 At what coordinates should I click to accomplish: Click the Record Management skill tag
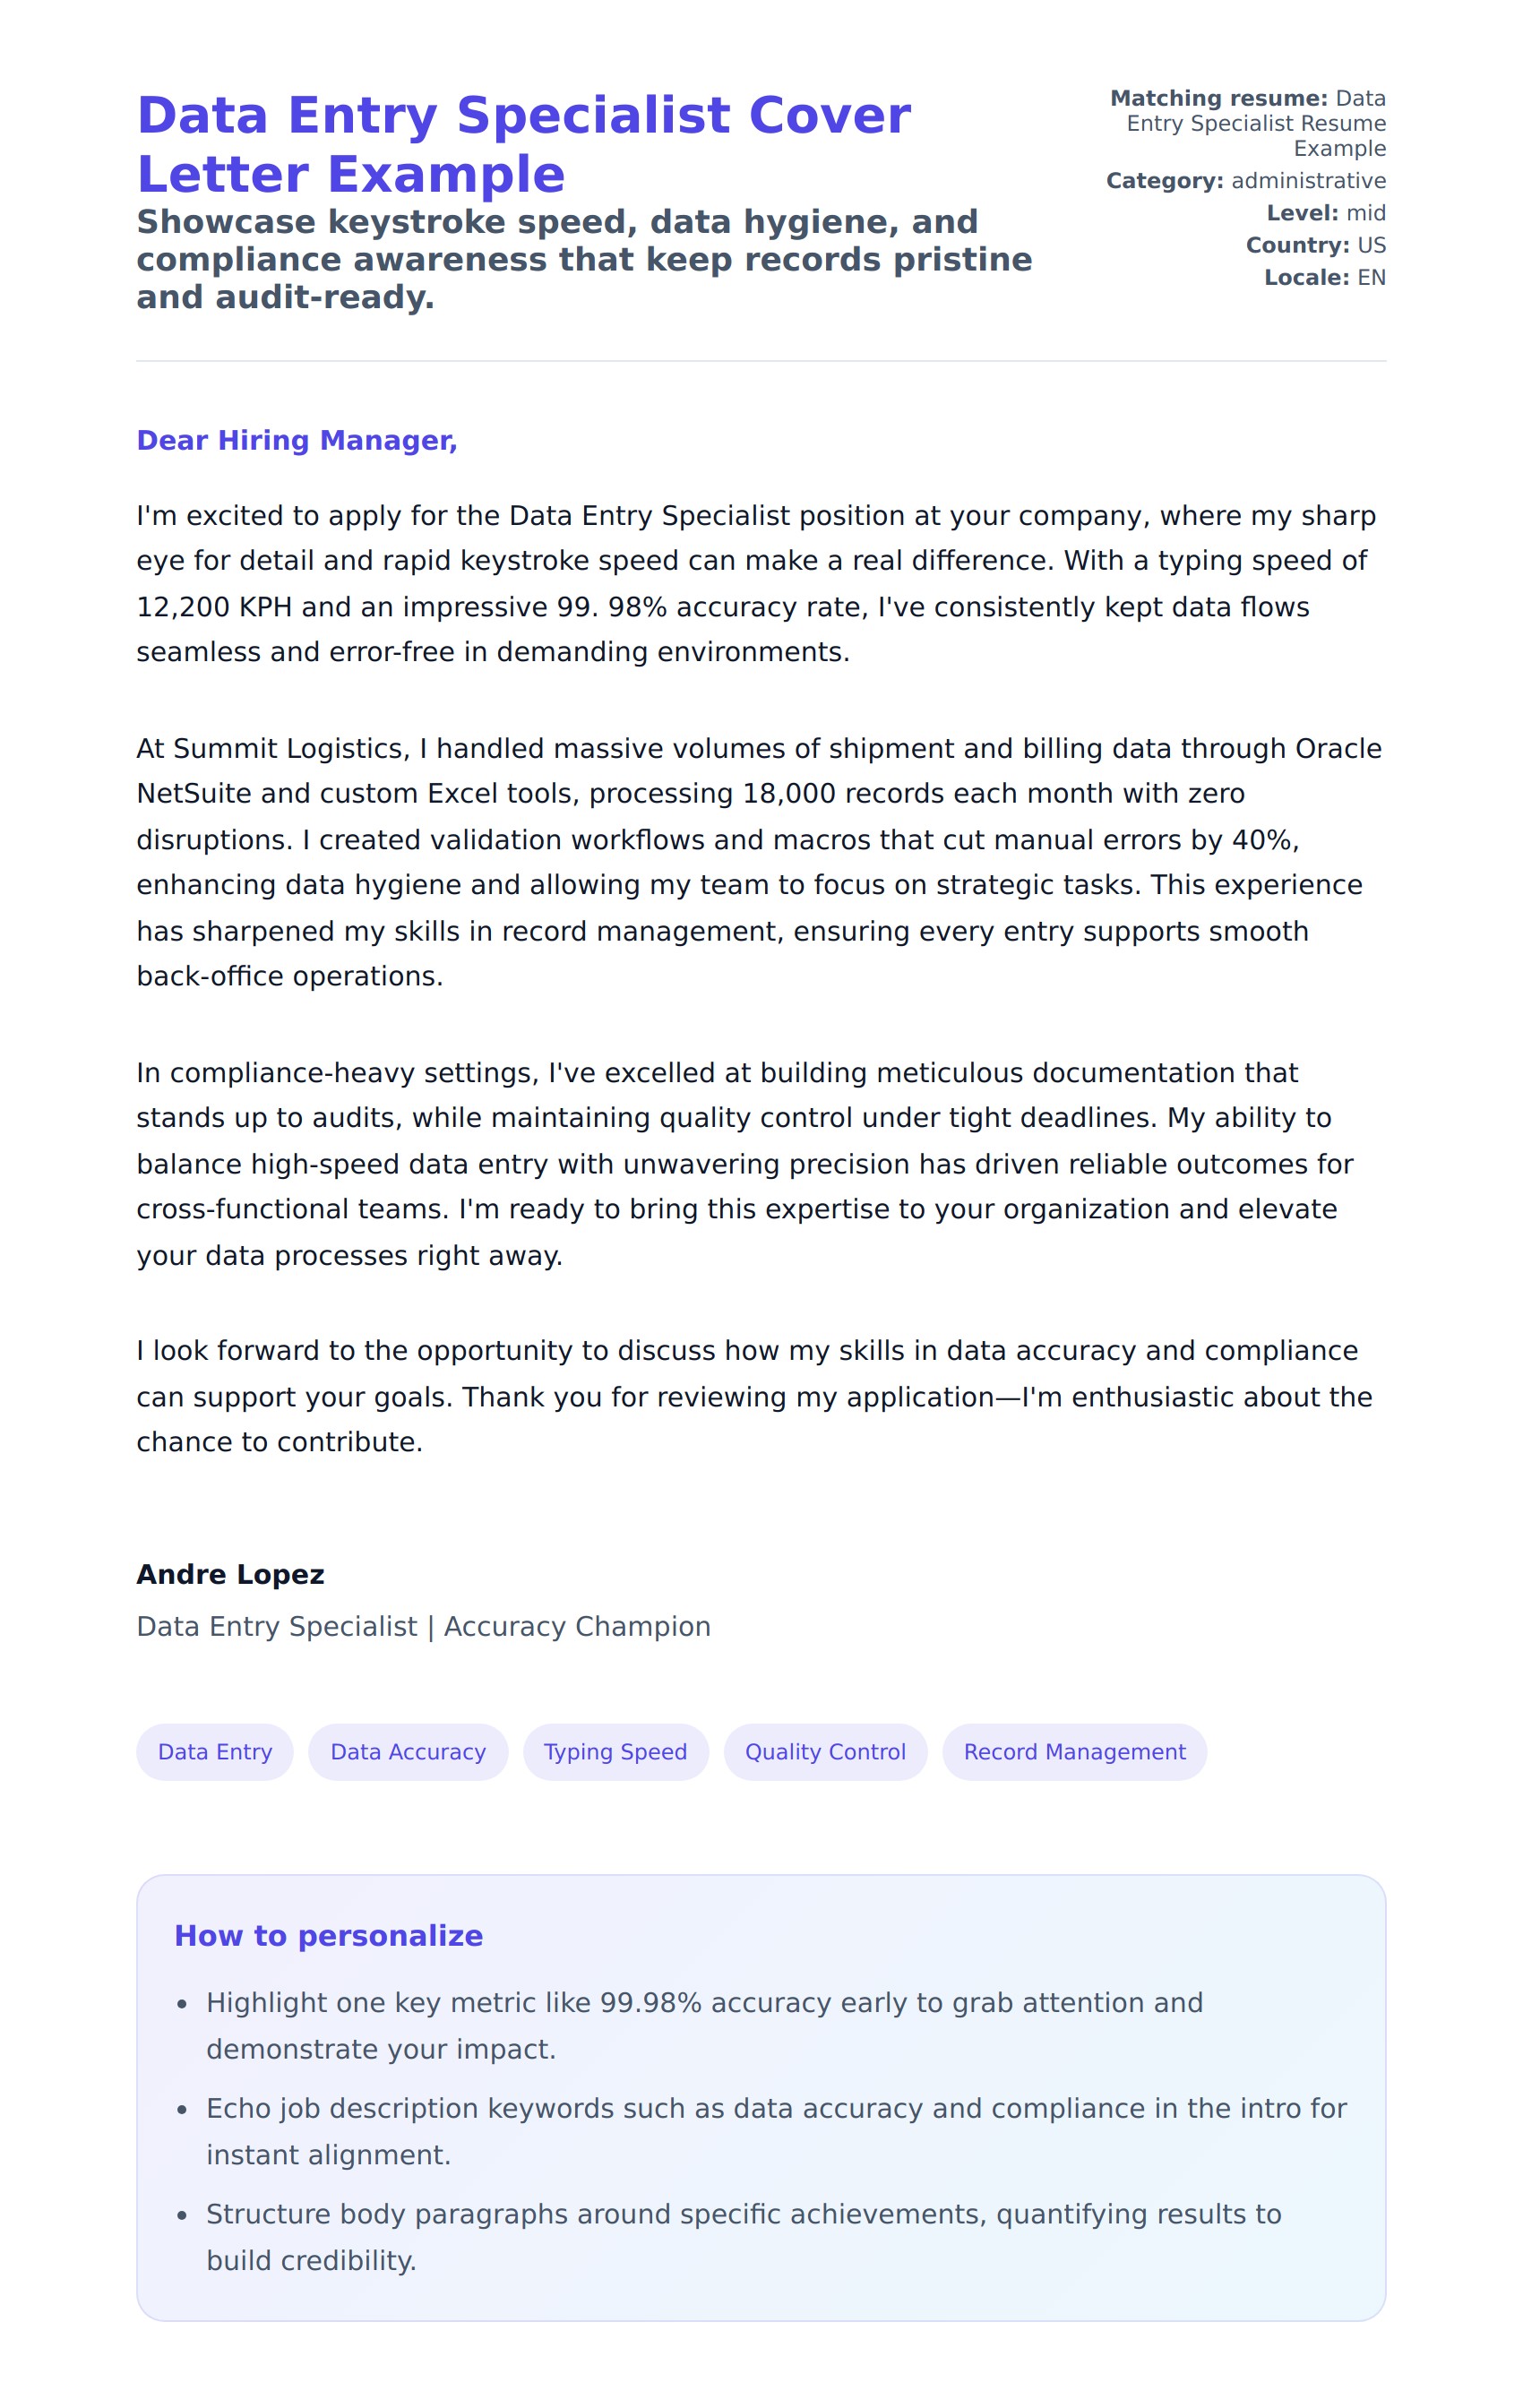click(1074, 1752)
